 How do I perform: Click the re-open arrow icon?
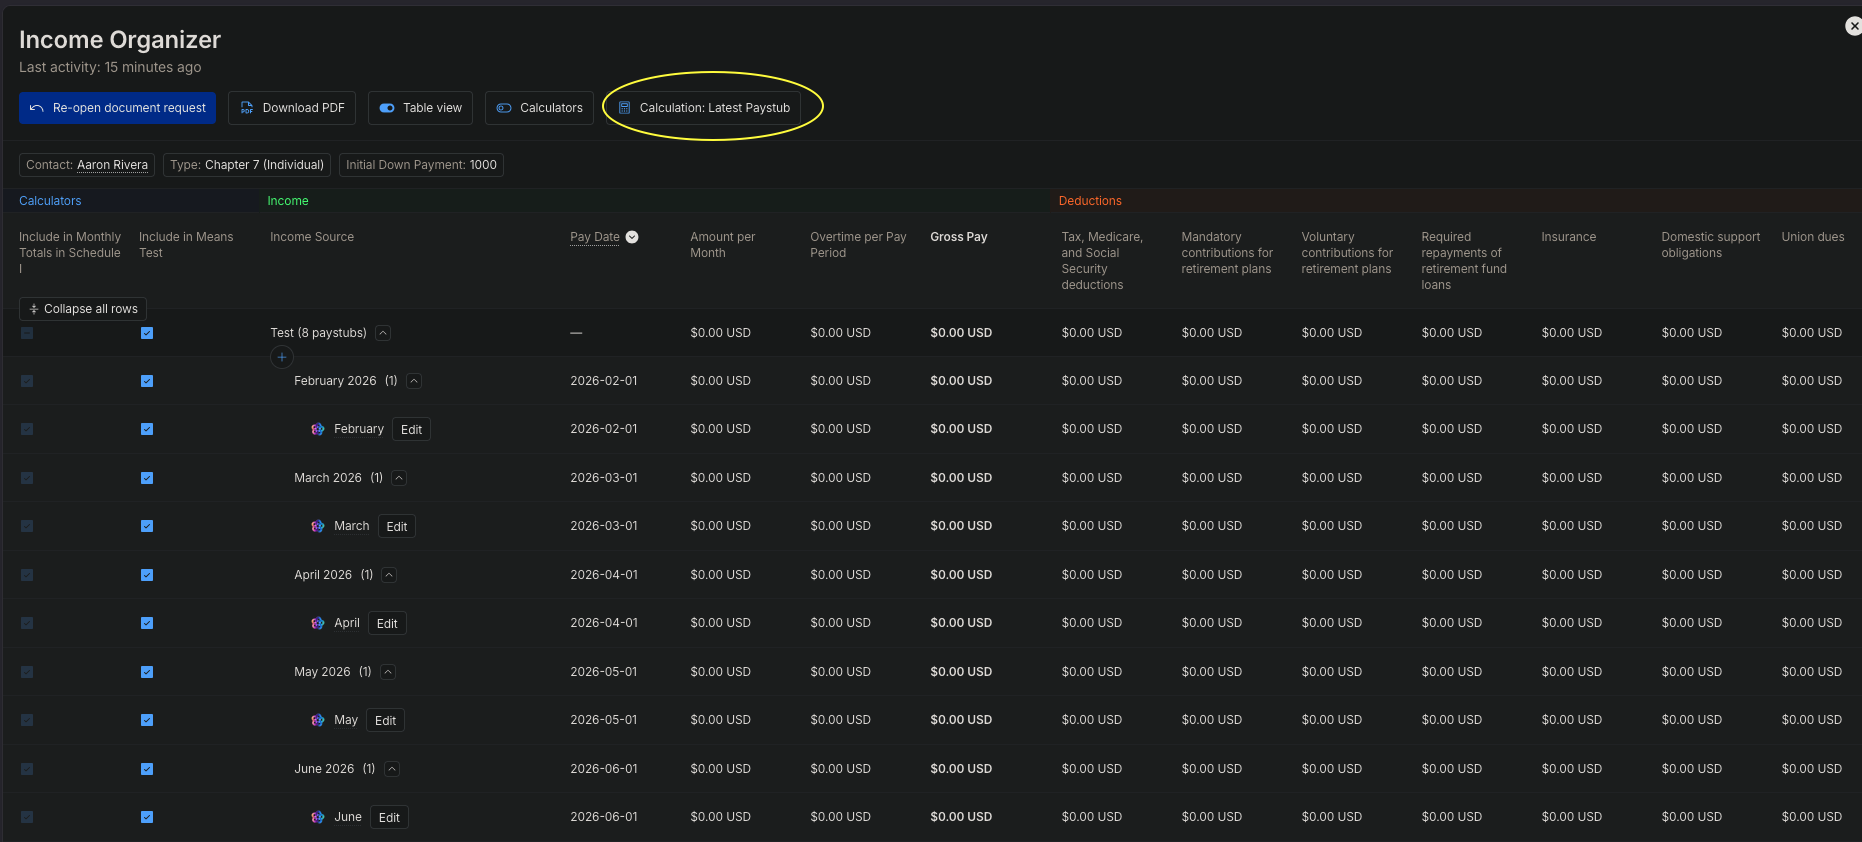click(37, 108)
